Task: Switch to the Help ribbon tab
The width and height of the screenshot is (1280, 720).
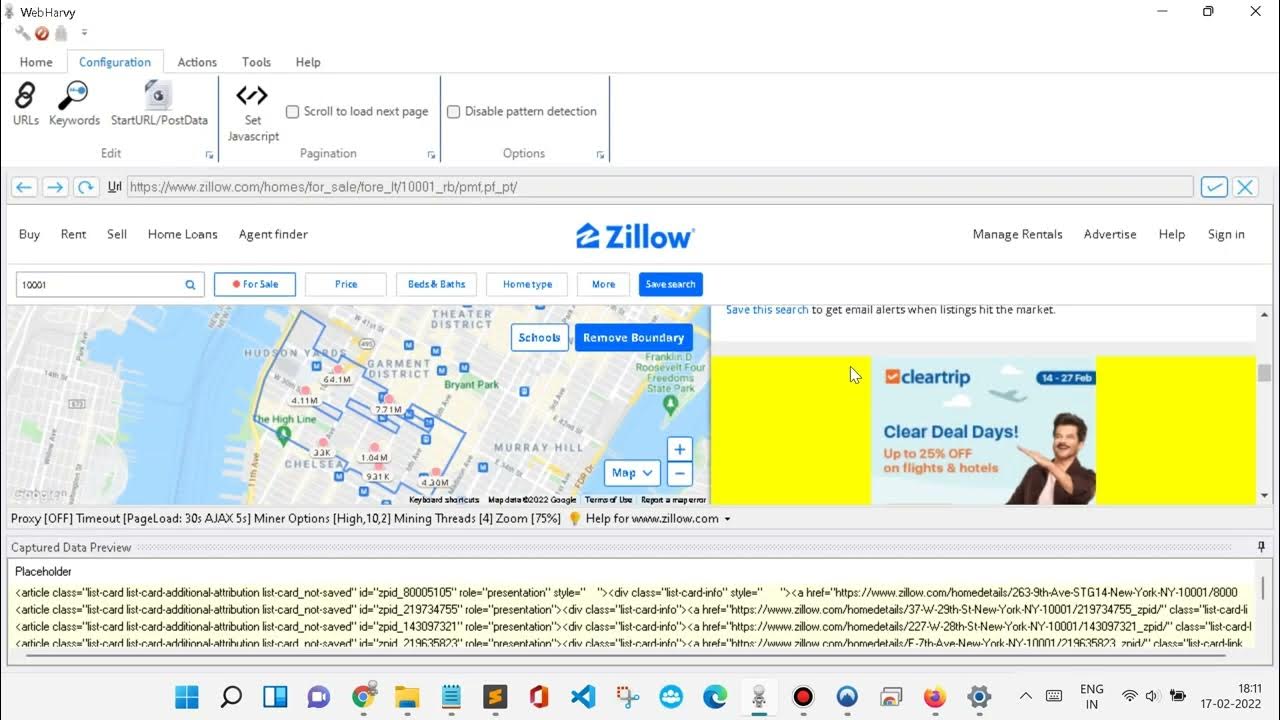Action: pyautogui.click(x=308, y=62)
